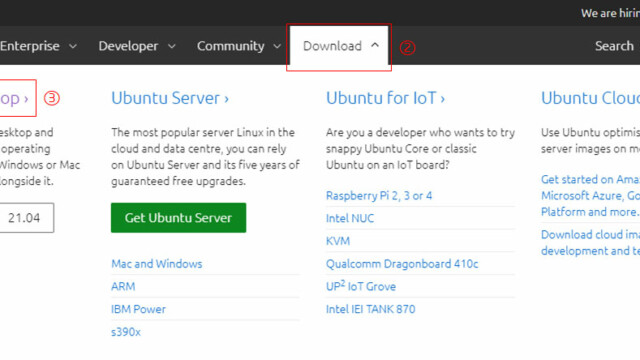Open the Intel IEI TANK 870 link
The height and width of the screenshot is (360, 640).
(370, 309)
